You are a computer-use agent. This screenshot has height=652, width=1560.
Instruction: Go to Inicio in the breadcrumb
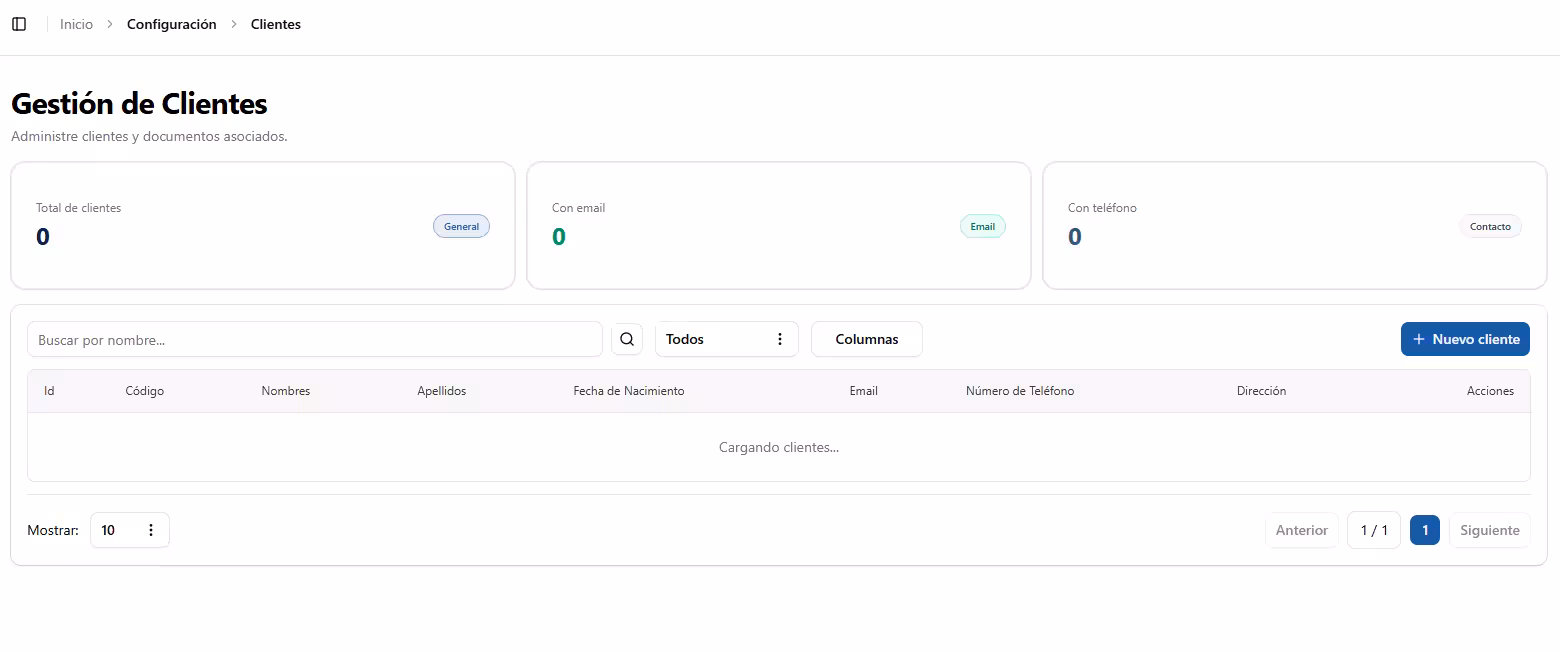(x=76, y=24)
